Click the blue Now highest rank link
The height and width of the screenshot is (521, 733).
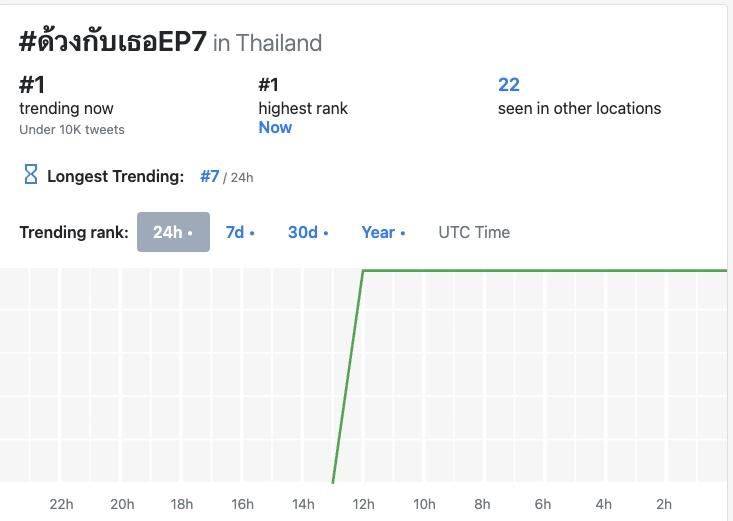275,127
